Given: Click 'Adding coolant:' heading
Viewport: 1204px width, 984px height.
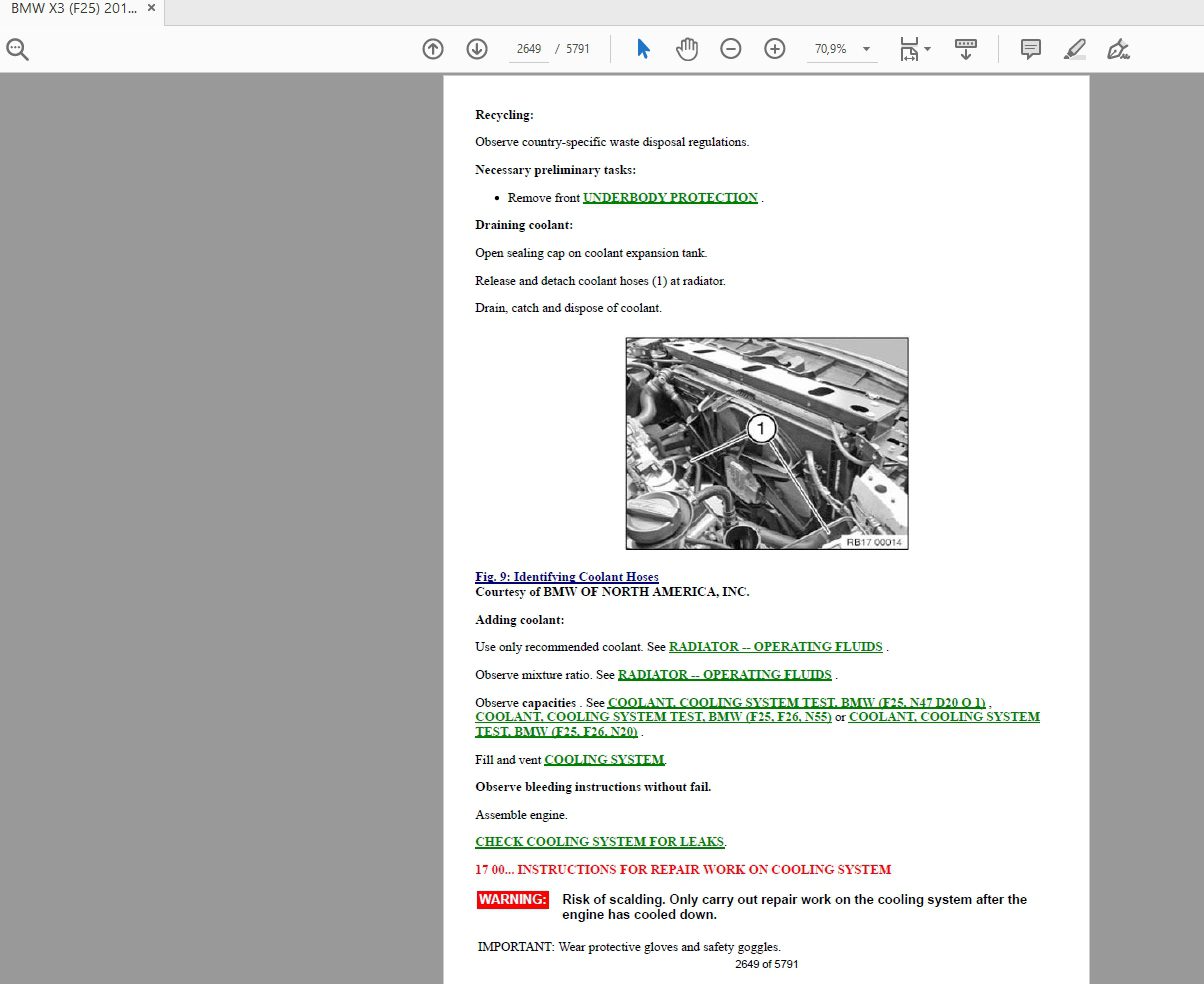Looking at the screenshot, I should [x=520, y=620].
